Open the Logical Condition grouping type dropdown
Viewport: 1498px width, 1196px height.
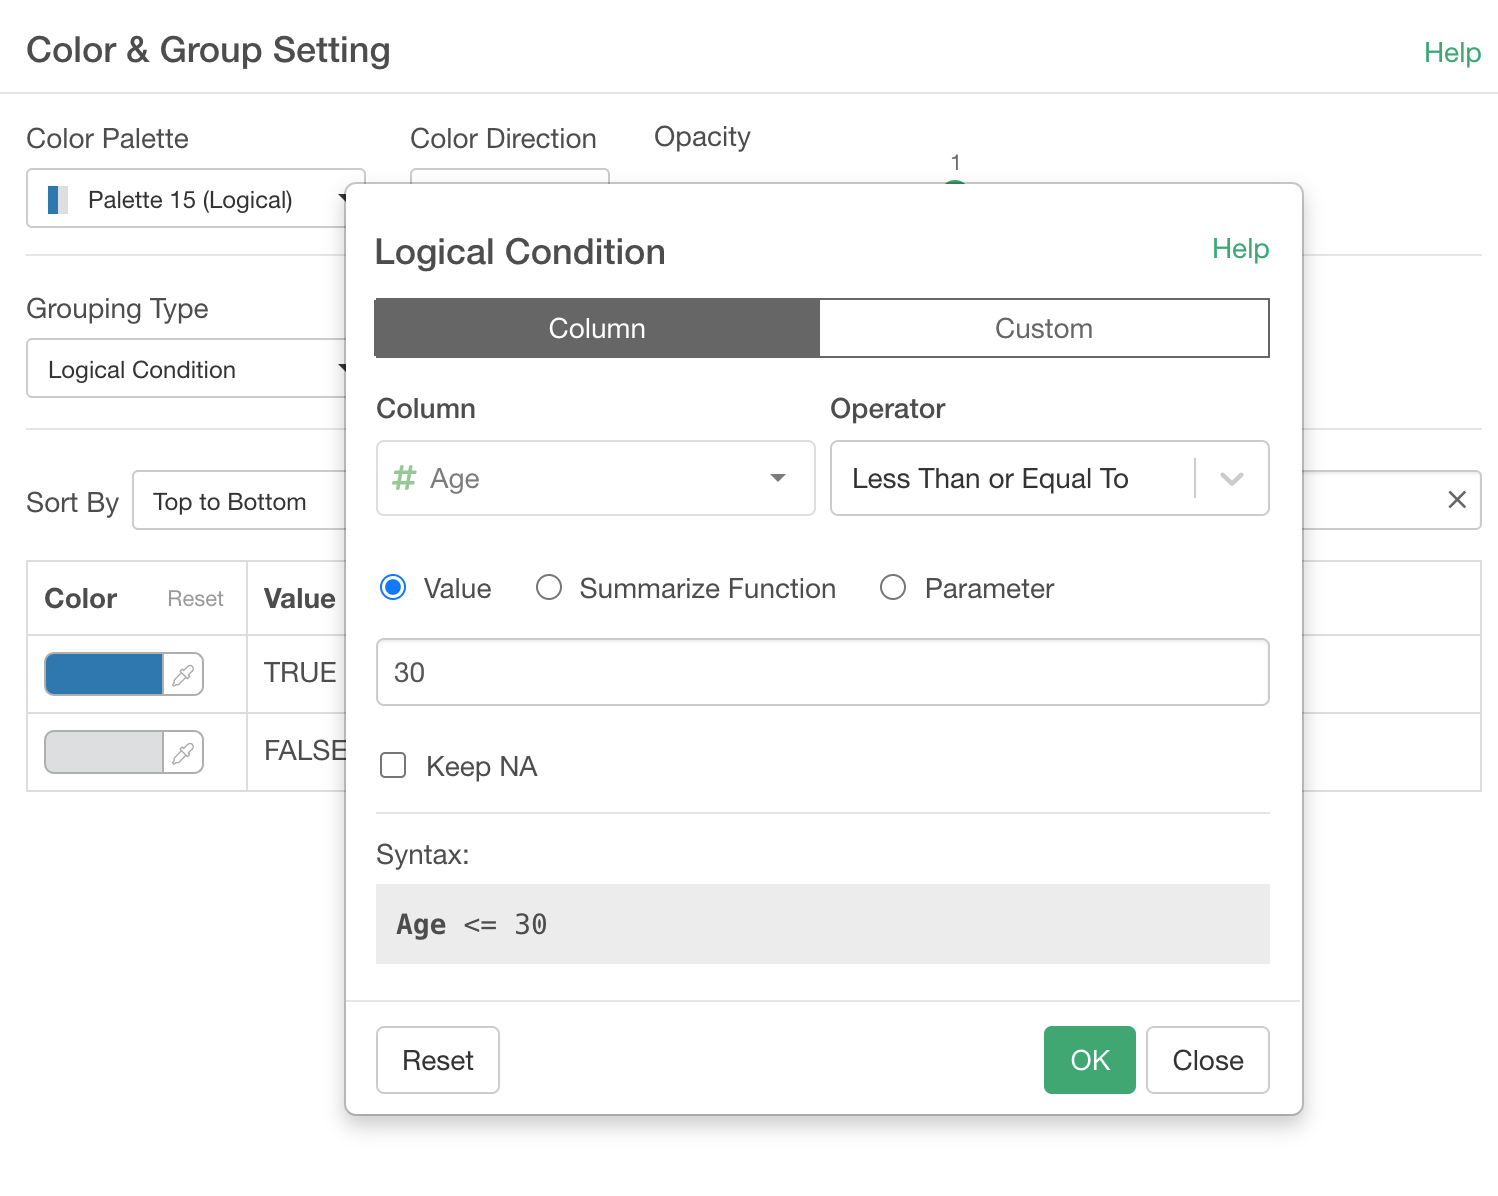pyautogui.click(x=186, y=370)
